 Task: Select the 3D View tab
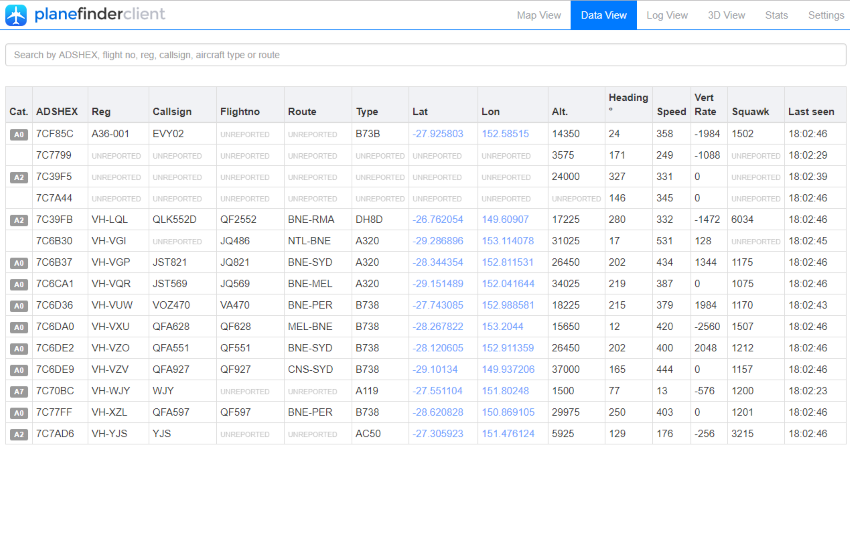coord(726,15)
